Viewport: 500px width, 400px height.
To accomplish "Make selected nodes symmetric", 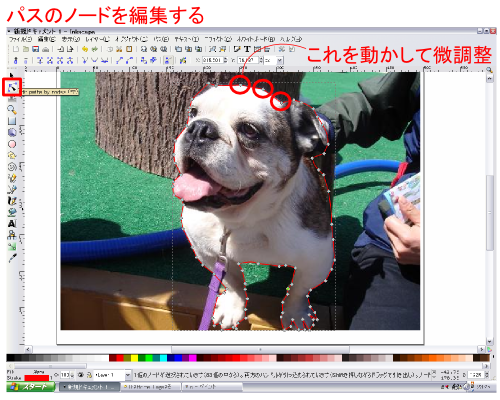I will tap(105, 60).
